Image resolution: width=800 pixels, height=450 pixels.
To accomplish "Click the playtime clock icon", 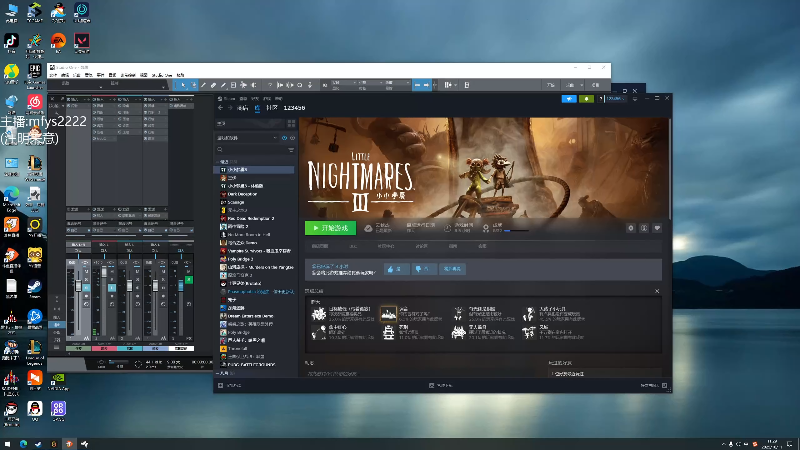I will [447, 228].
